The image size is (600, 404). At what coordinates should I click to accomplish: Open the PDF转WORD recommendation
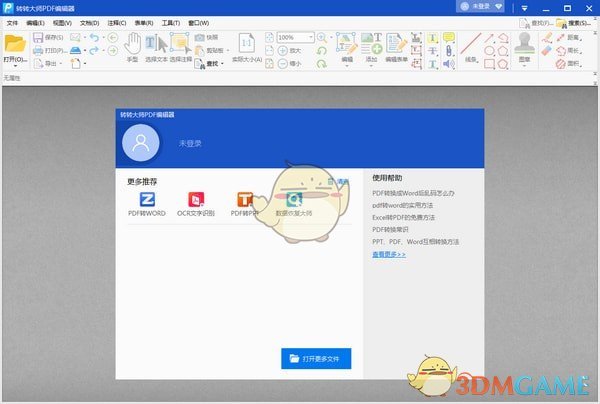point(147,204)
